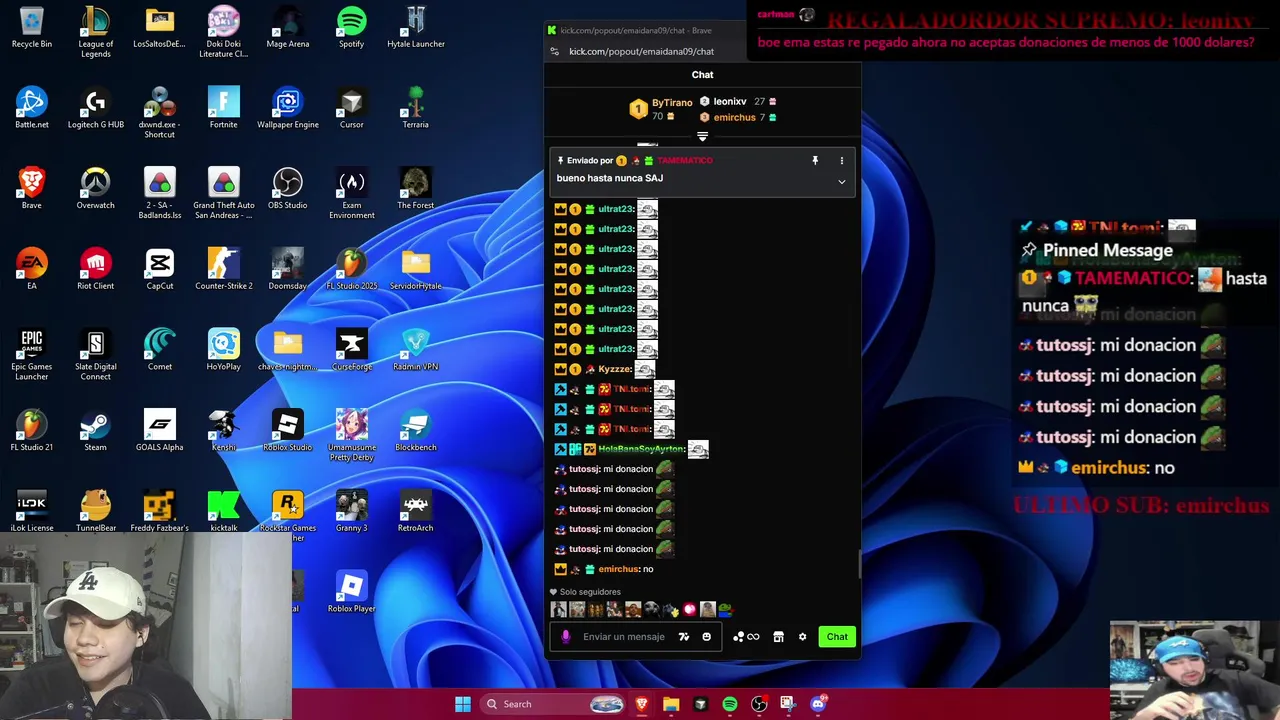
Task: Open the Cursor desktop shortcut
Action: pos(351,108)
